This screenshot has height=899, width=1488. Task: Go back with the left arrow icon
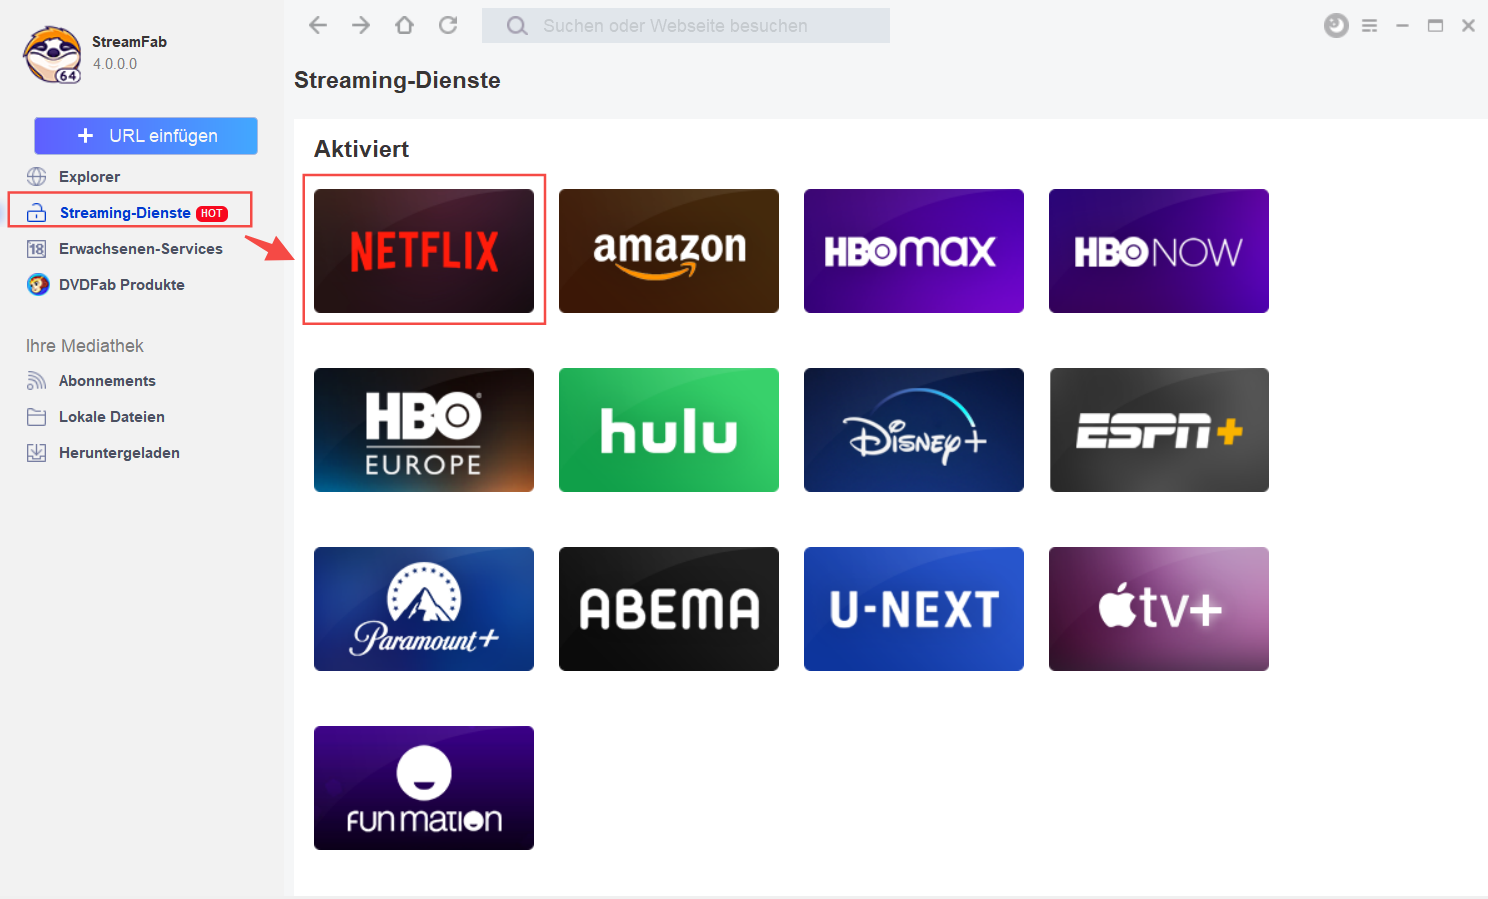(x=318, y=25)
